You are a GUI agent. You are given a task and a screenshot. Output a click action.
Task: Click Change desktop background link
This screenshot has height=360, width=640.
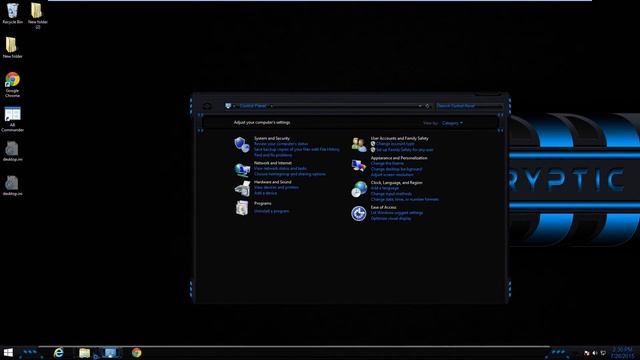[396, 169]
